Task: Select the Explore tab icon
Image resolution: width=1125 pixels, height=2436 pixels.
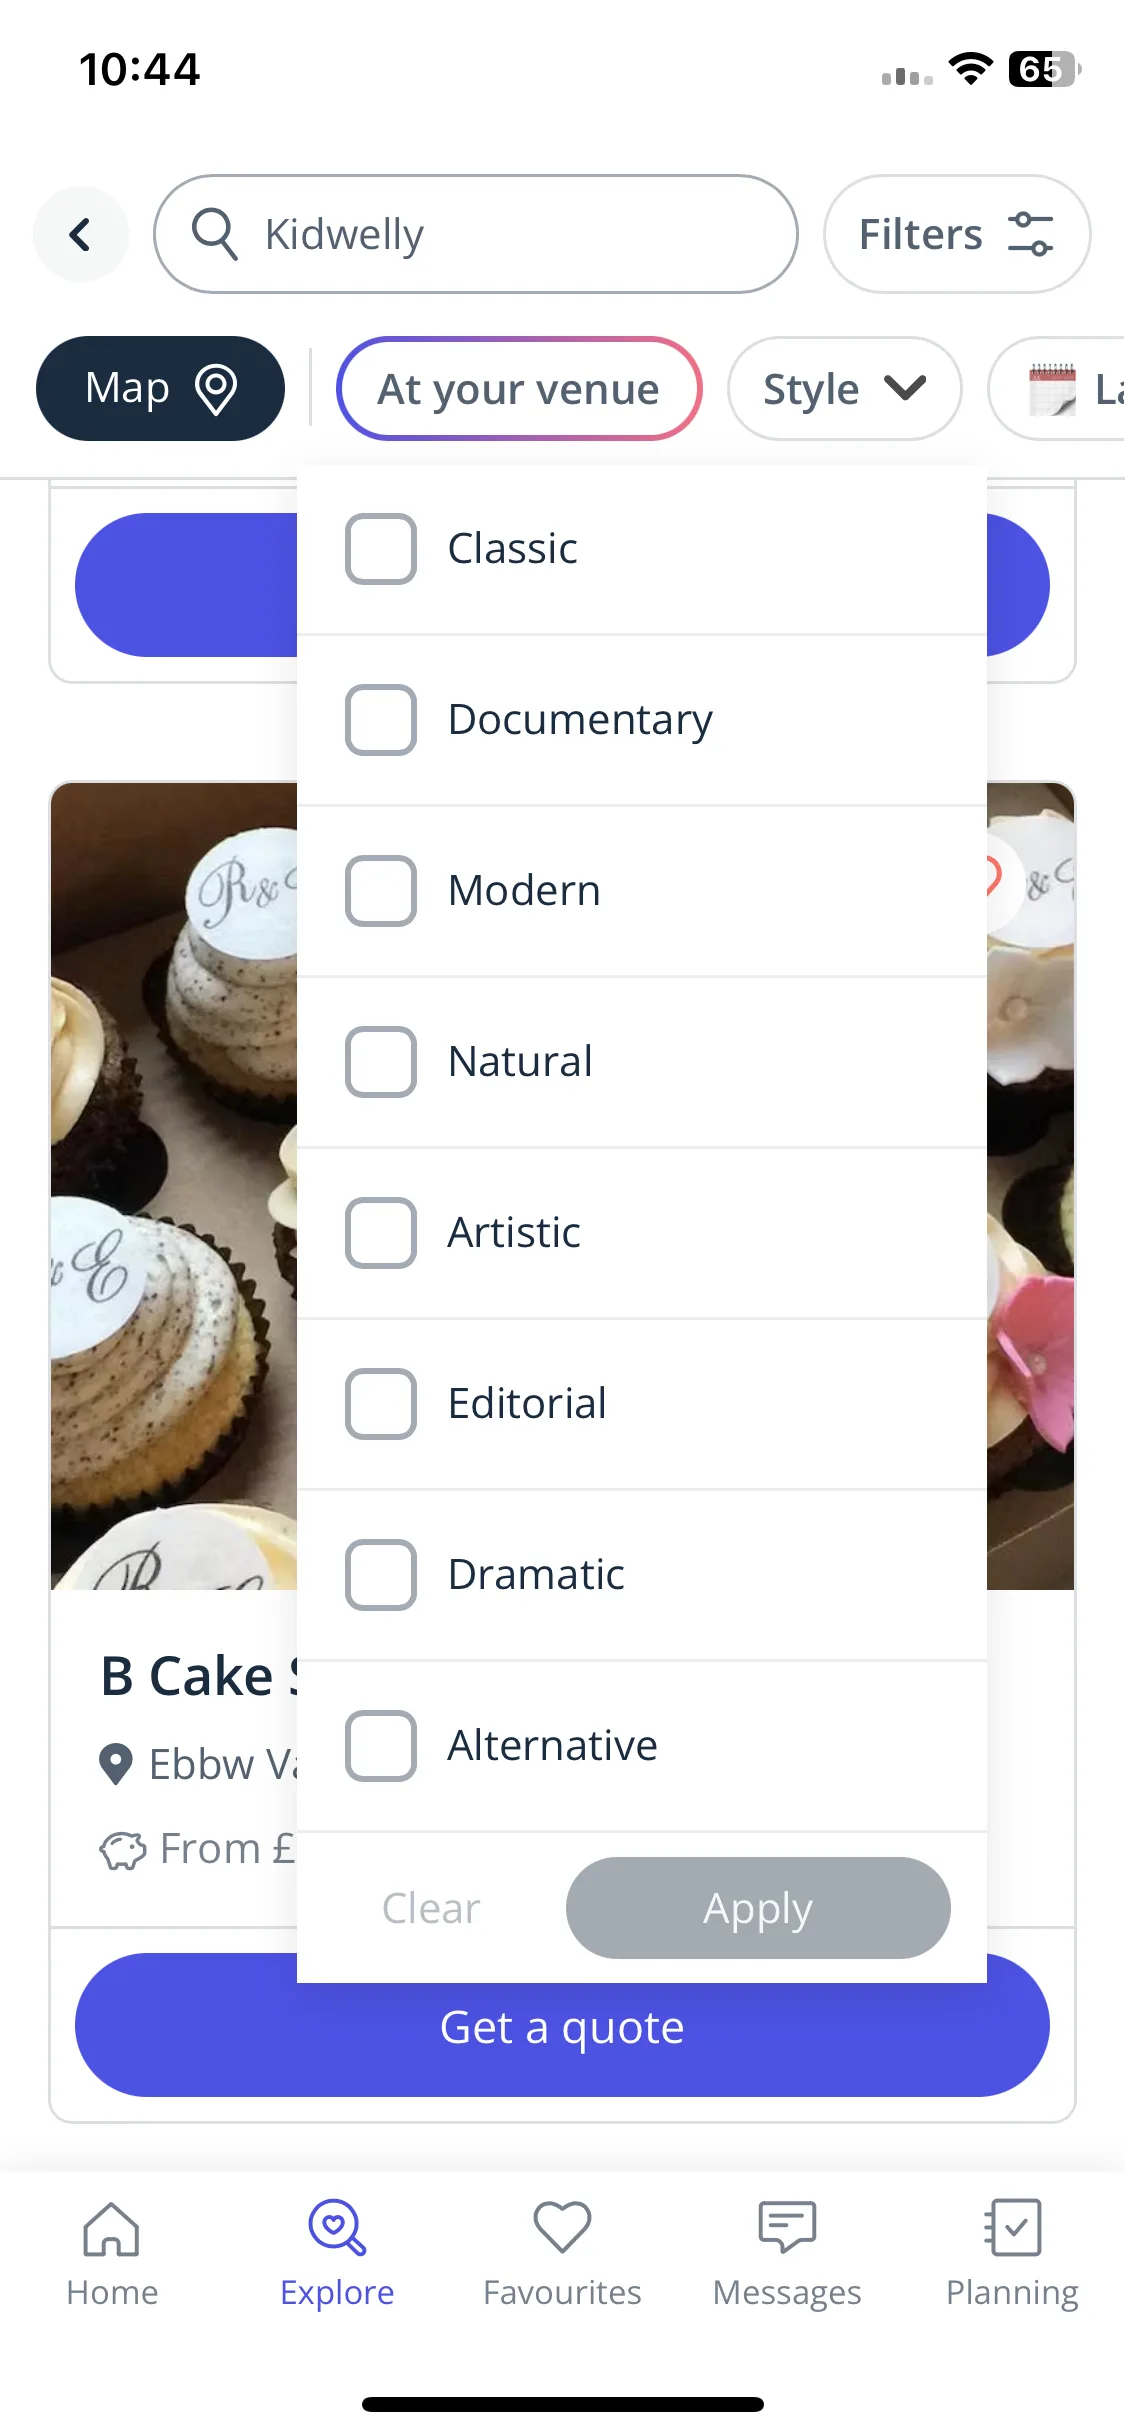Action: tap(337, 2227)
